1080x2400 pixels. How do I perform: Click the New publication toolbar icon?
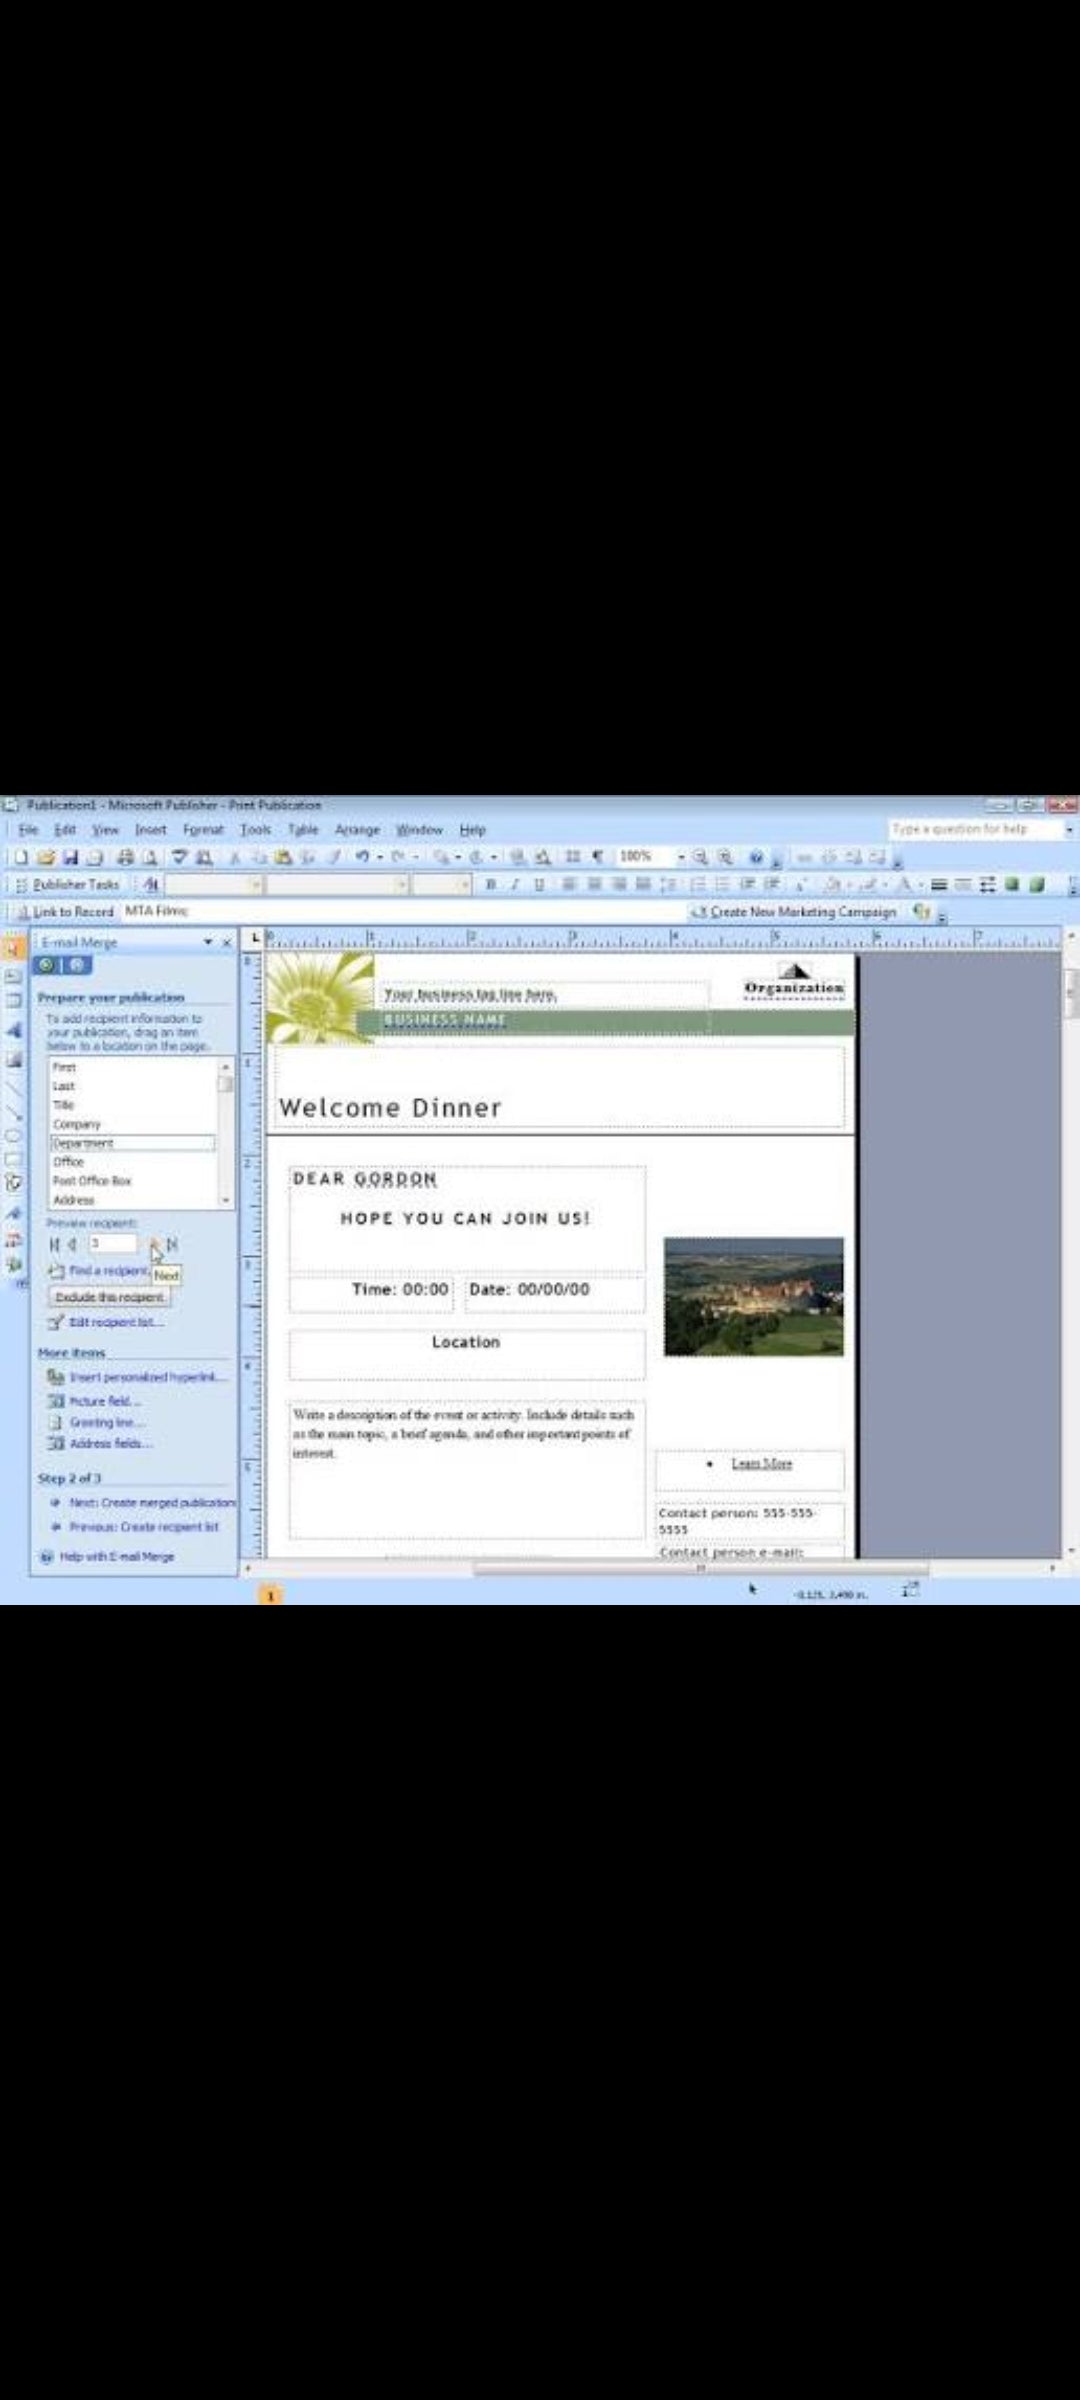(x=20, y=857)
